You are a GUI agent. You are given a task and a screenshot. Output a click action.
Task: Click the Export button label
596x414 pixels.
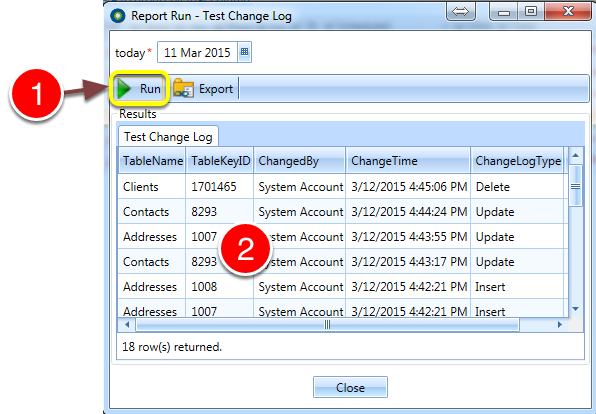coord(216,89)
